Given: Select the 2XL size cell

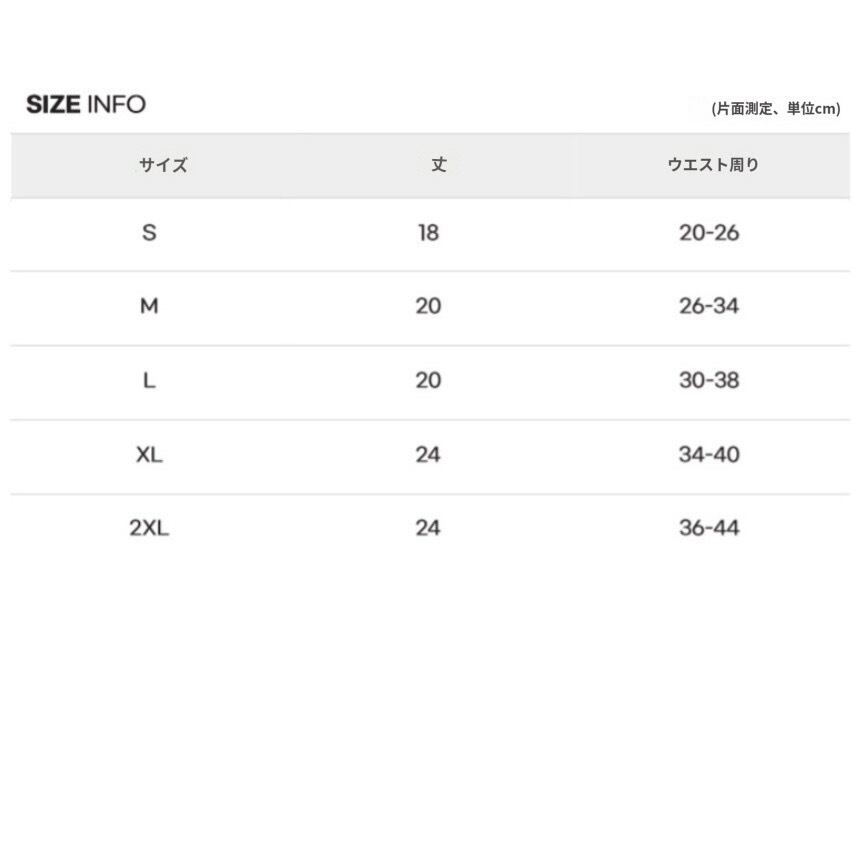Looking at the screenshot, I should point(149,528).
